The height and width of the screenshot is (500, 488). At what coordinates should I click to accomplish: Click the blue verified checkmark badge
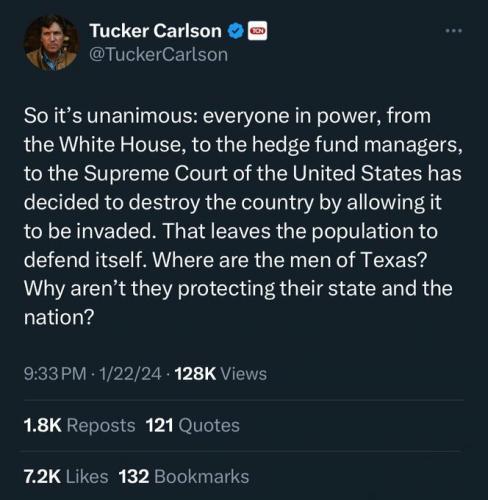236,31
